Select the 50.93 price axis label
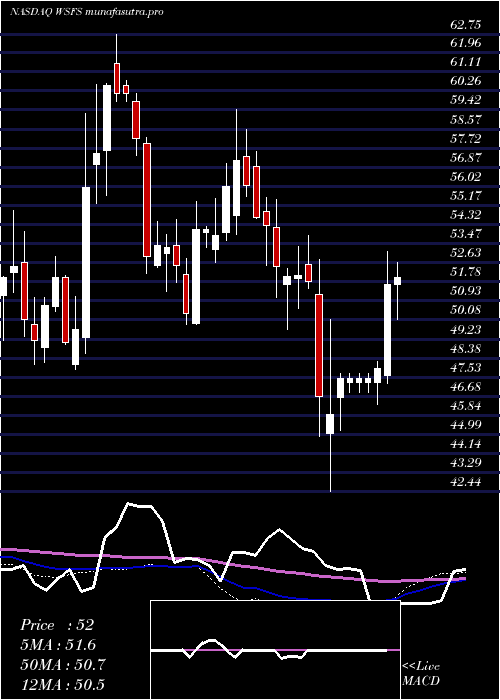This screenshot has height=700, width=500. pyautogui.click(x=466, y=291)
